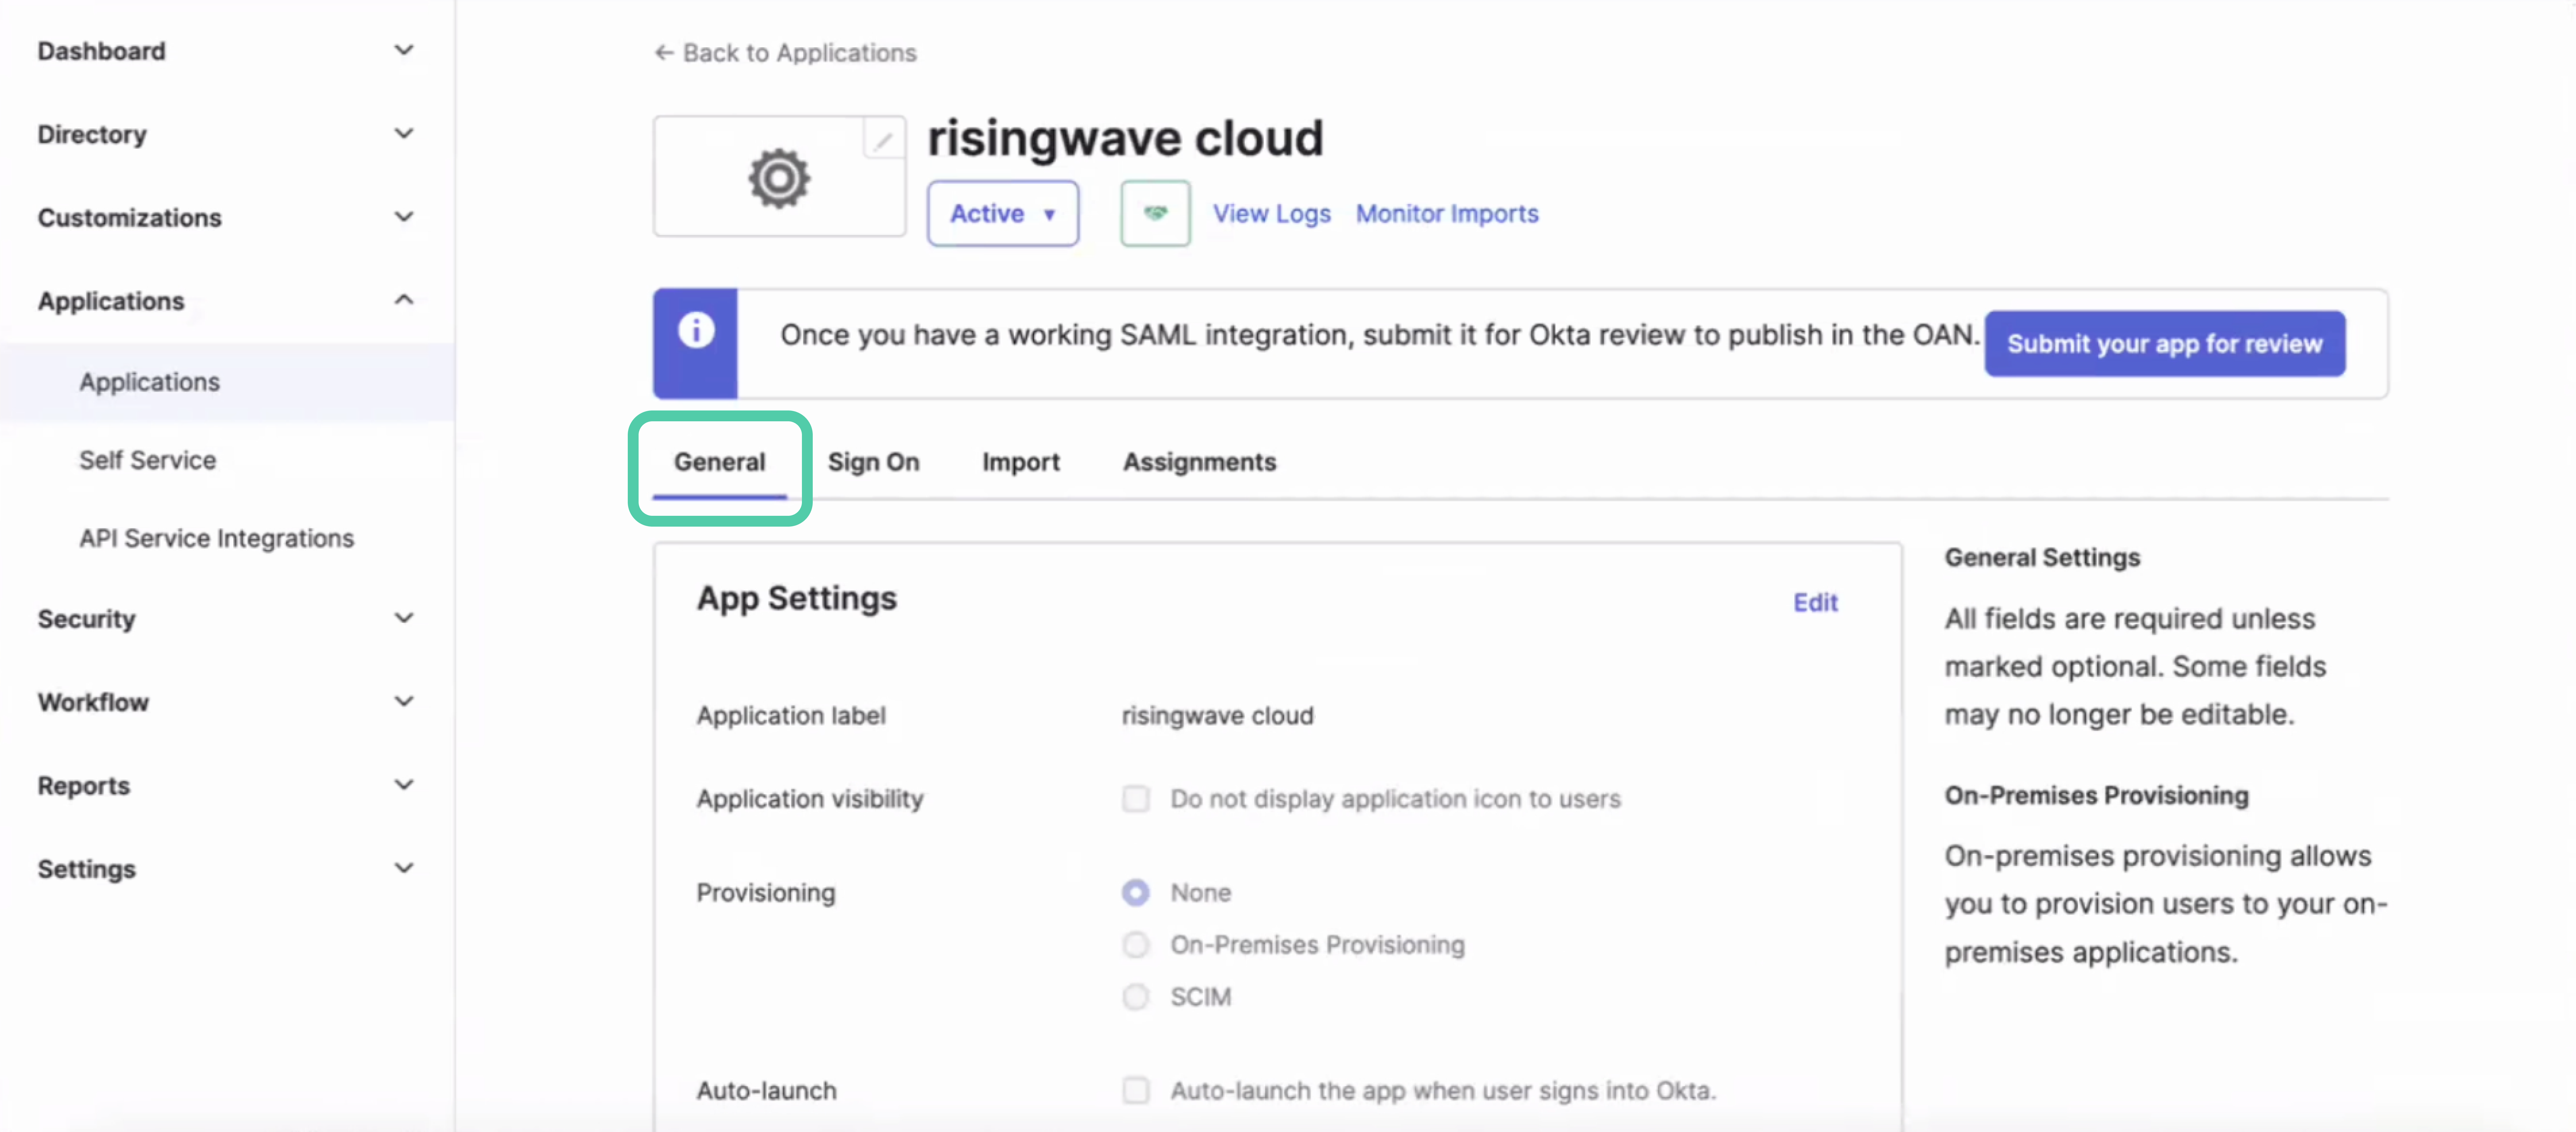Click the gear application logo image
Image resolution: width=2576 pixels, height=1132 pixels.
point(779,179)
